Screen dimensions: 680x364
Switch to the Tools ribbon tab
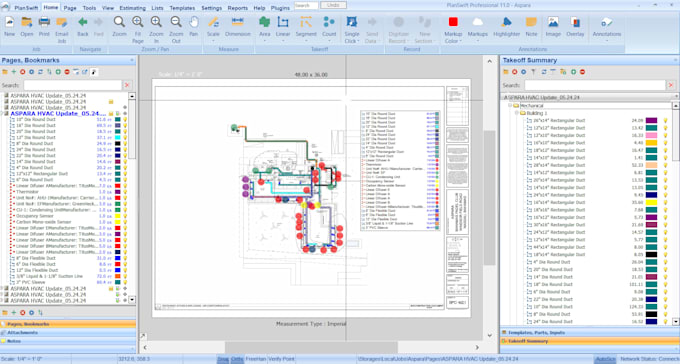tap(89, 8)
